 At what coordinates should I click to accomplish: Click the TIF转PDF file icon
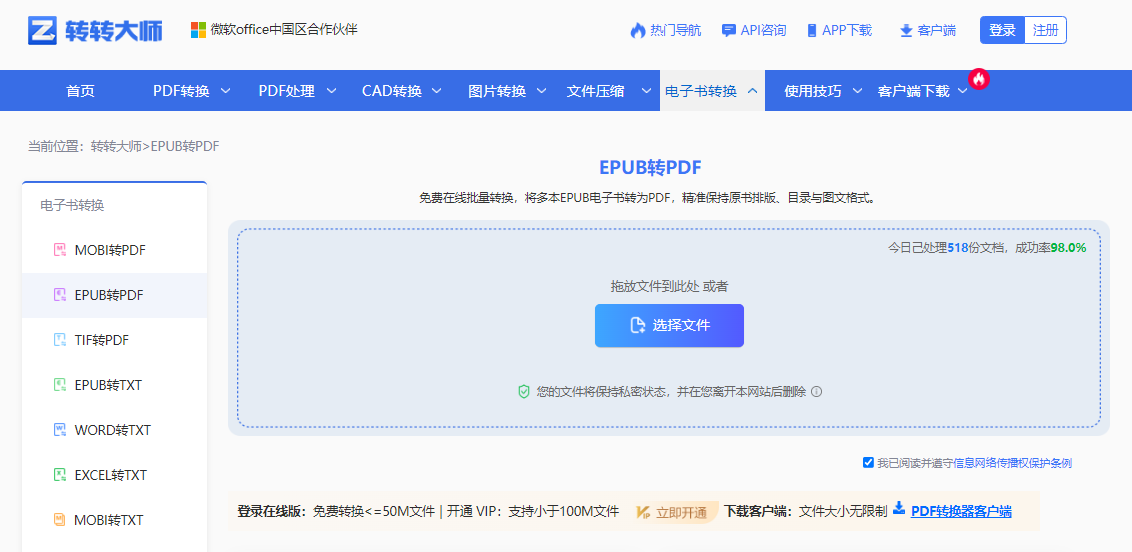(x=60, y=340)
